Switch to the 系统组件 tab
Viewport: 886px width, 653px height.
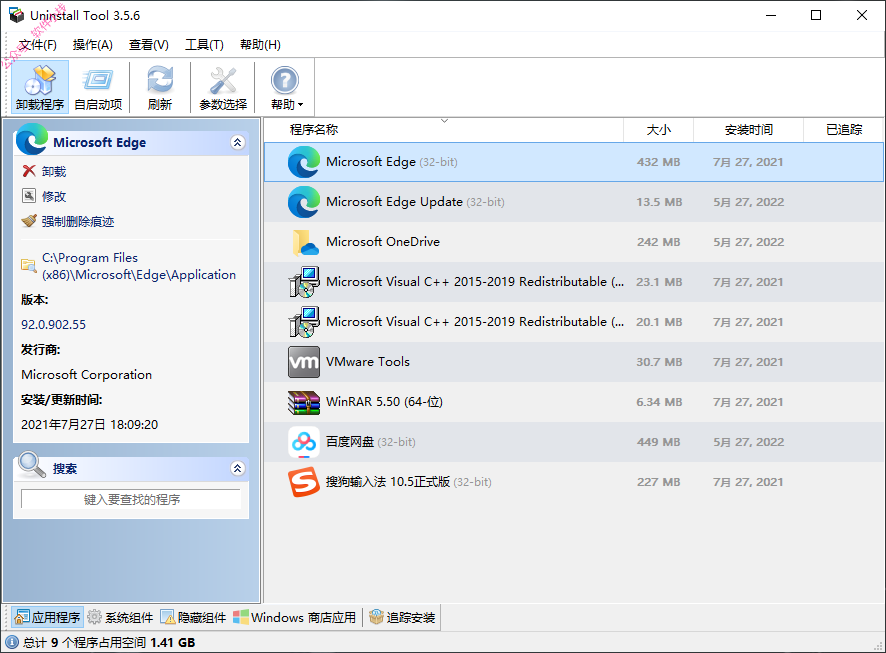[121, 617]
